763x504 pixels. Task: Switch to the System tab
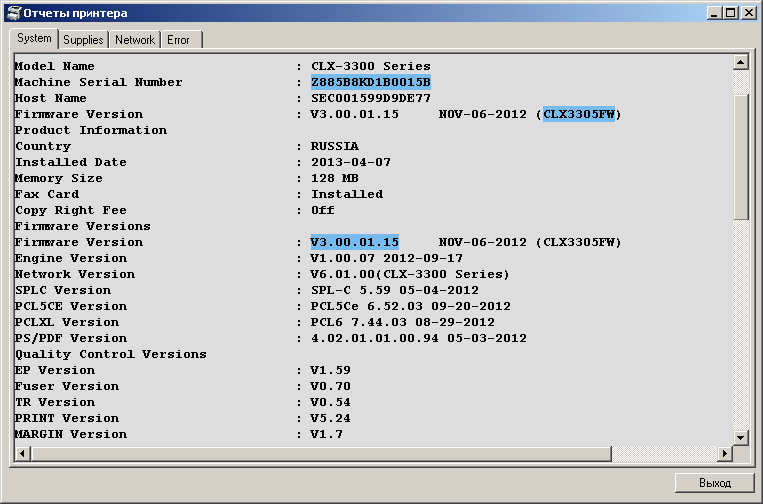34,38
